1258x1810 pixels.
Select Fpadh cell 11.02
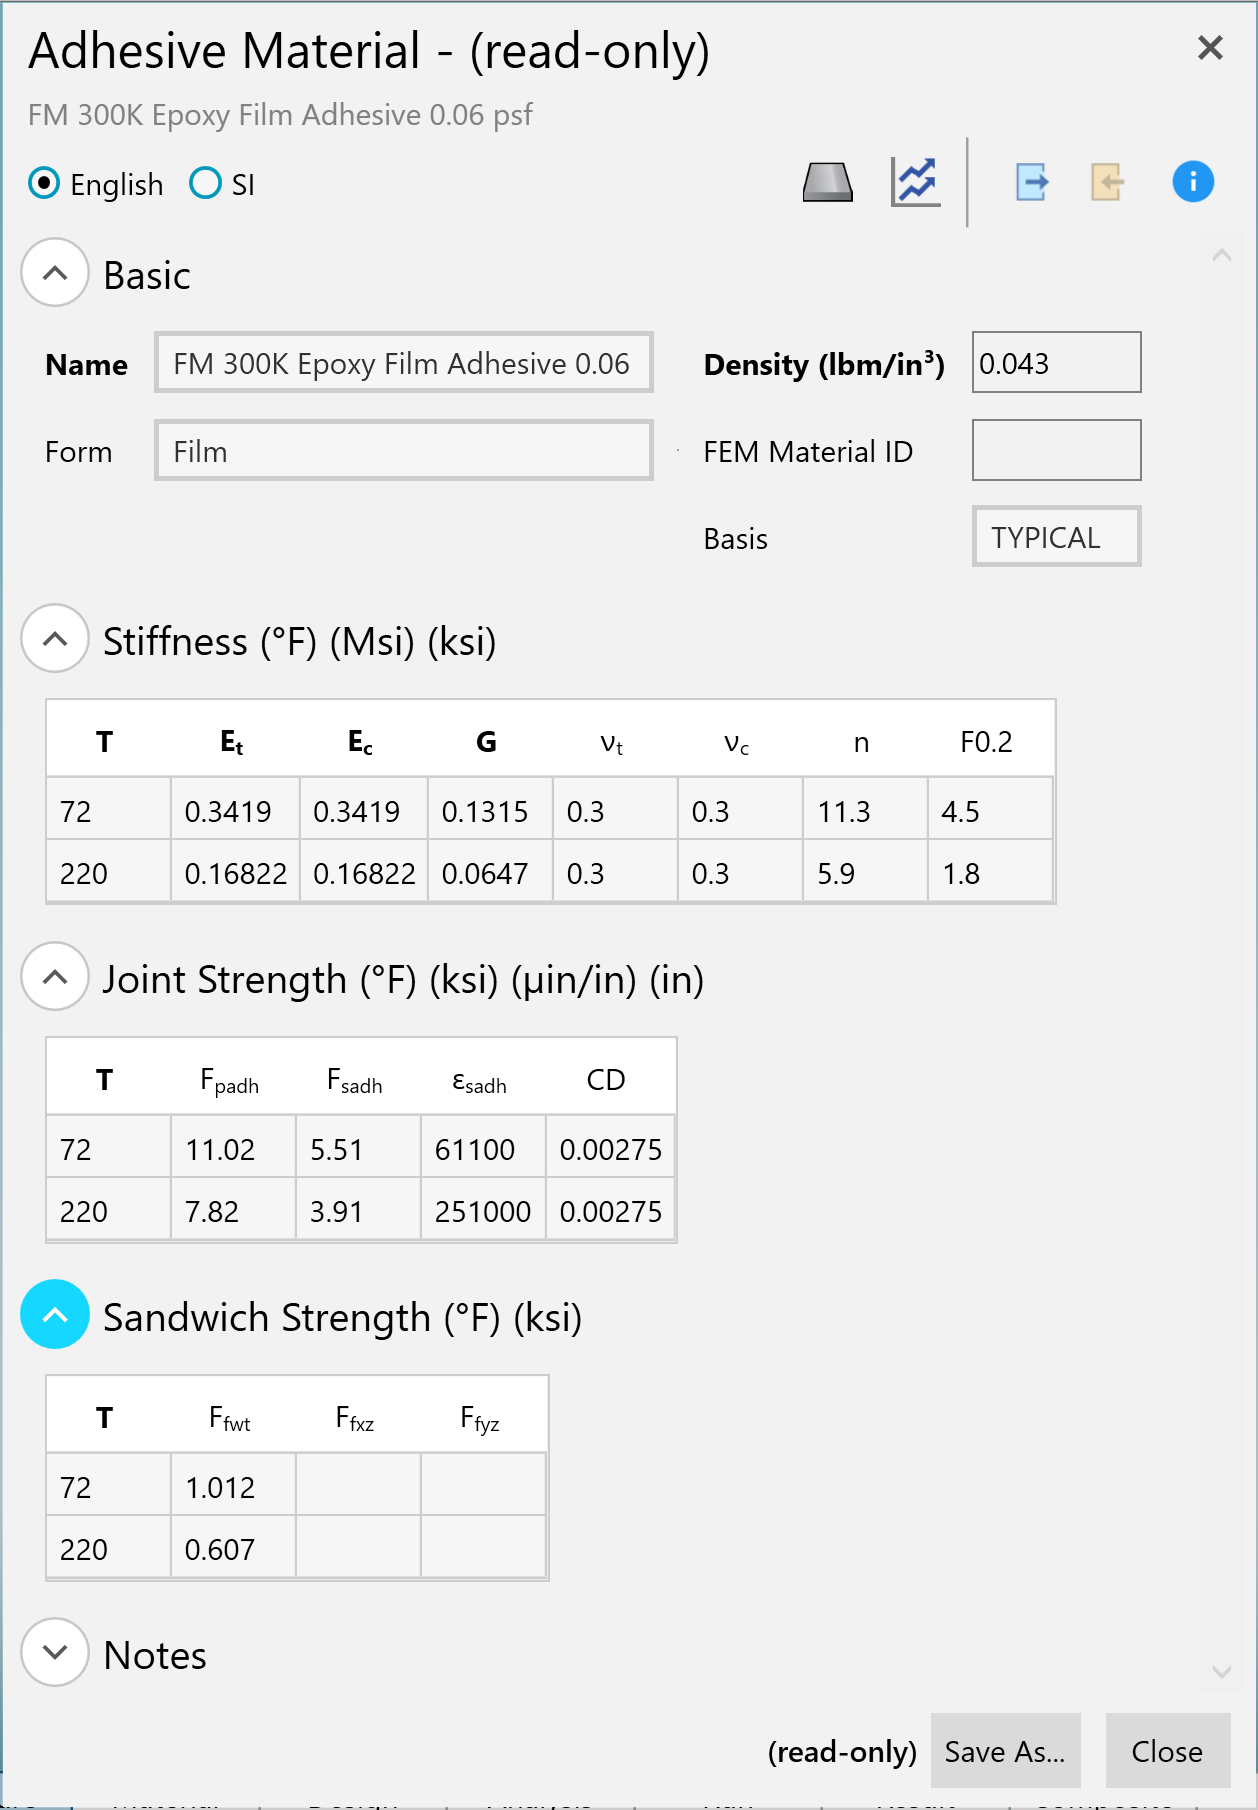[233, 1148]
